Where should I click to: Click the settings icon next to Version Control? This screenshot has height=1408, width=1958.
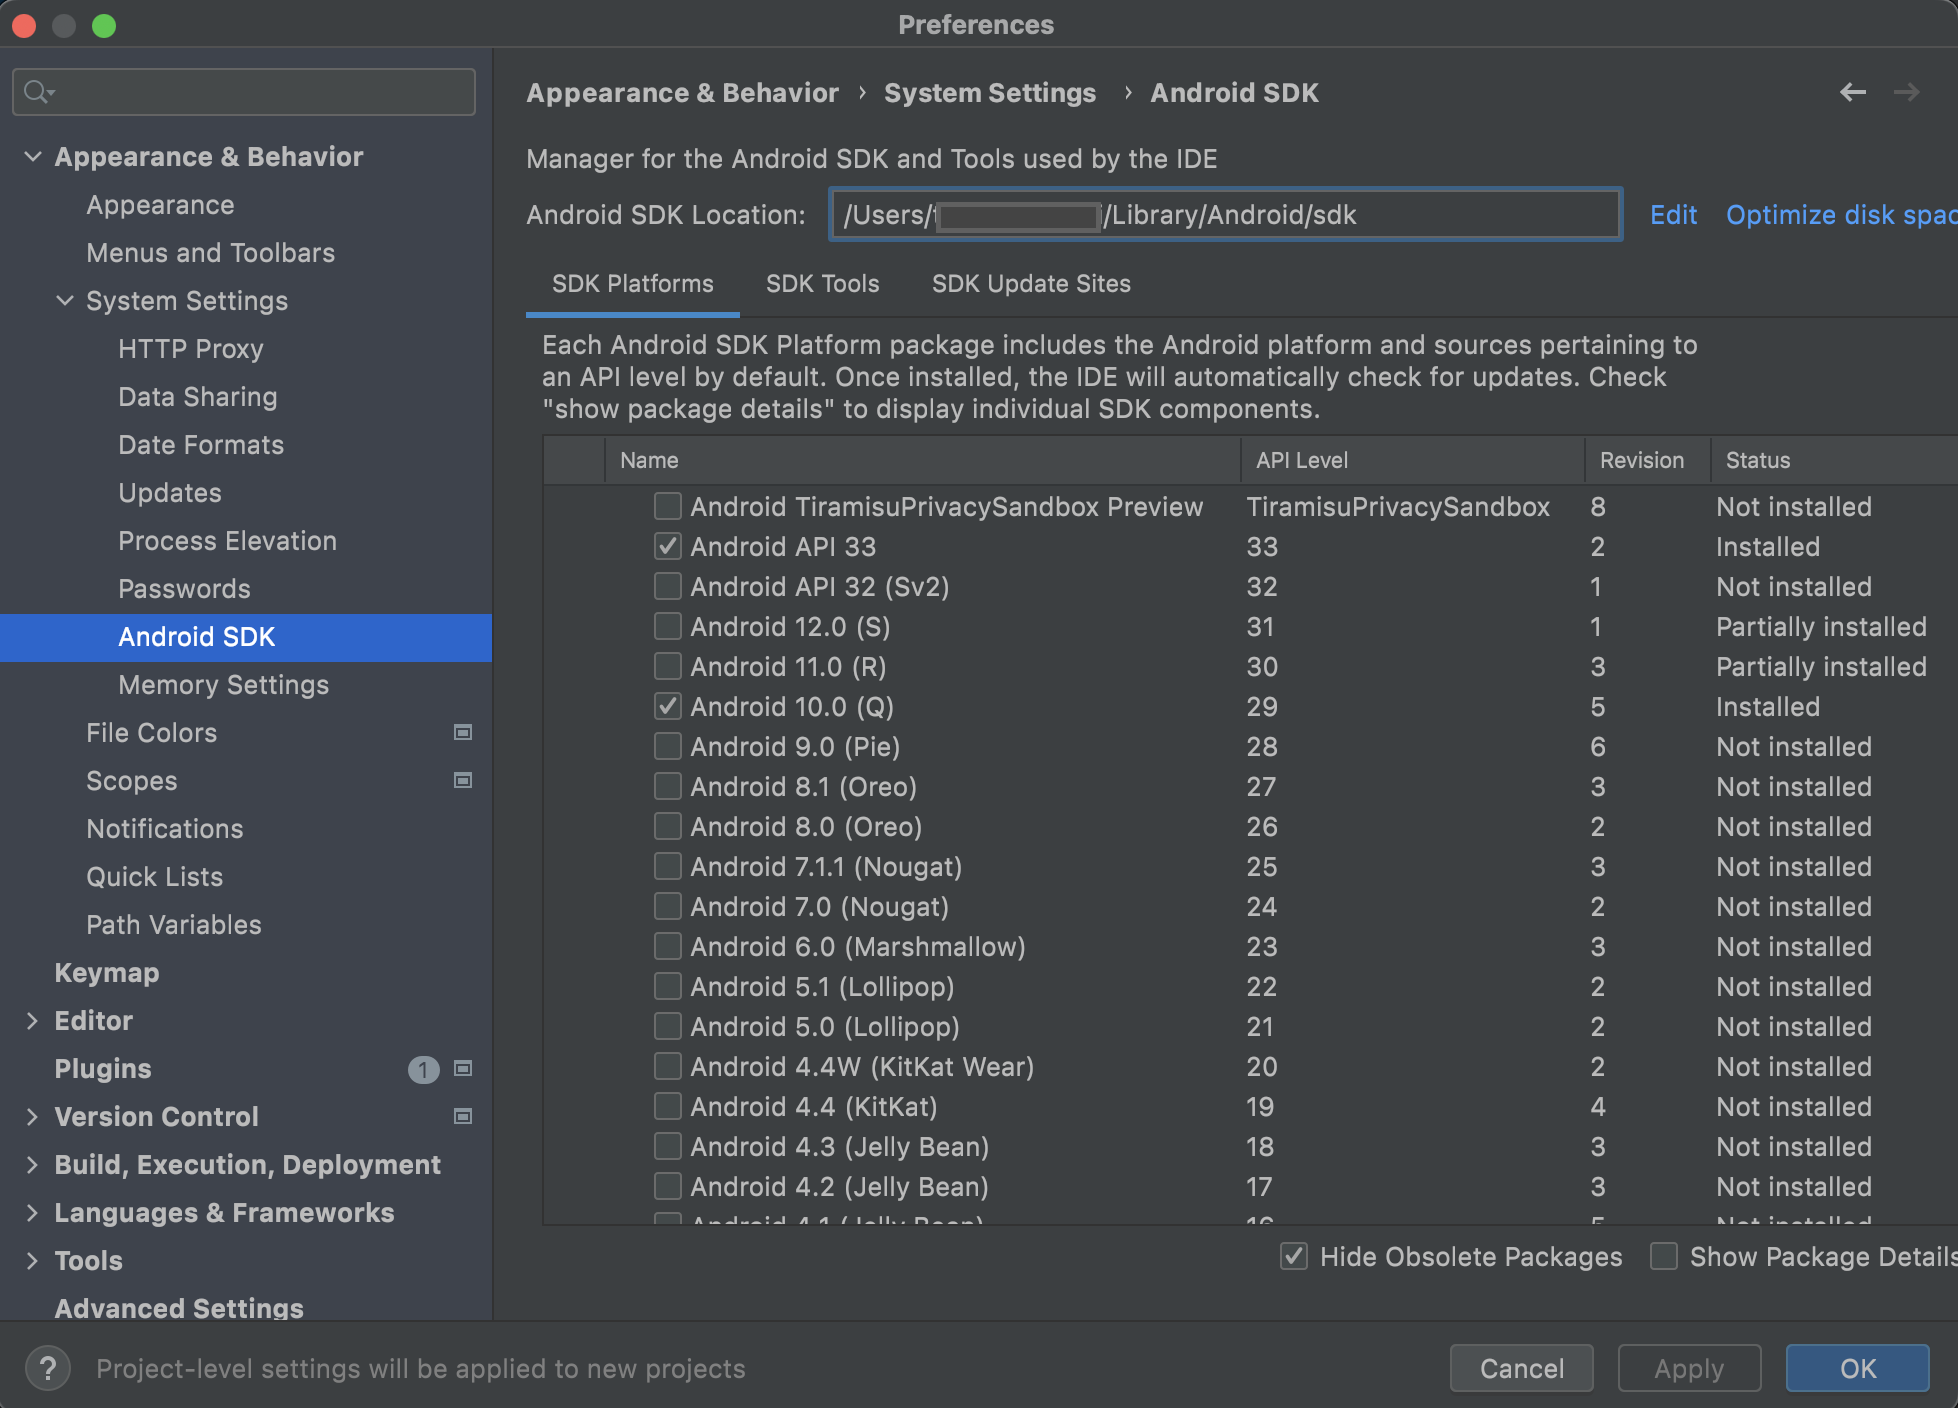click(x=463, y=1116)
